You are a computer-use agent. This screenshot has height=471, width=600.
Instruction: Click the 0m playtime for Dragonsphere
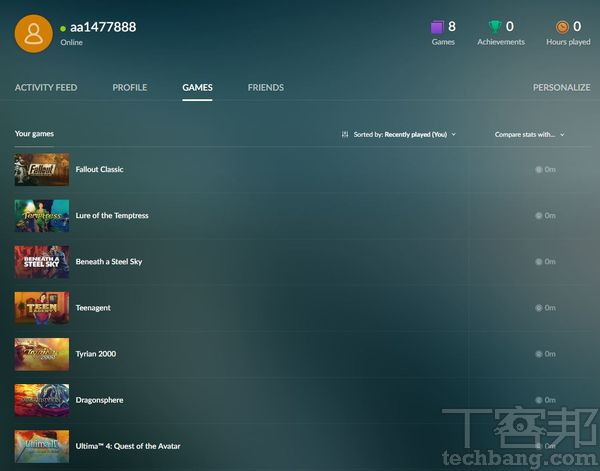click(x=550, y=400)
